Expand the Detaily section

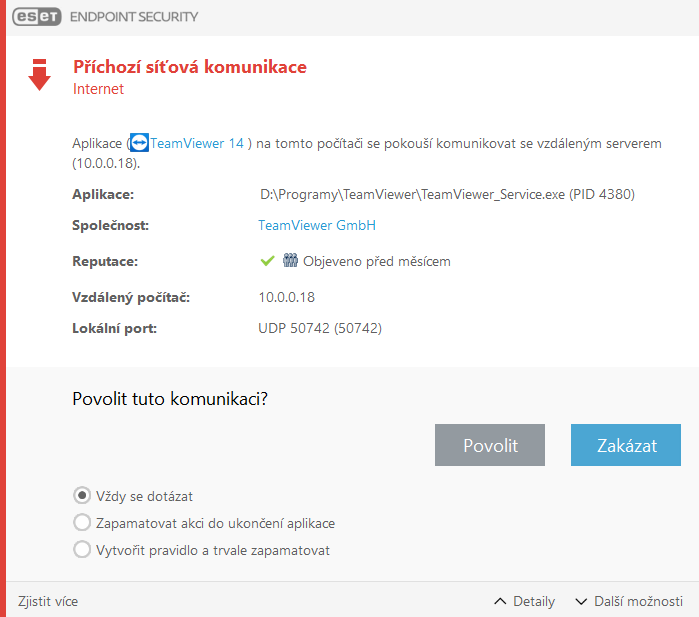coord(525,601)
